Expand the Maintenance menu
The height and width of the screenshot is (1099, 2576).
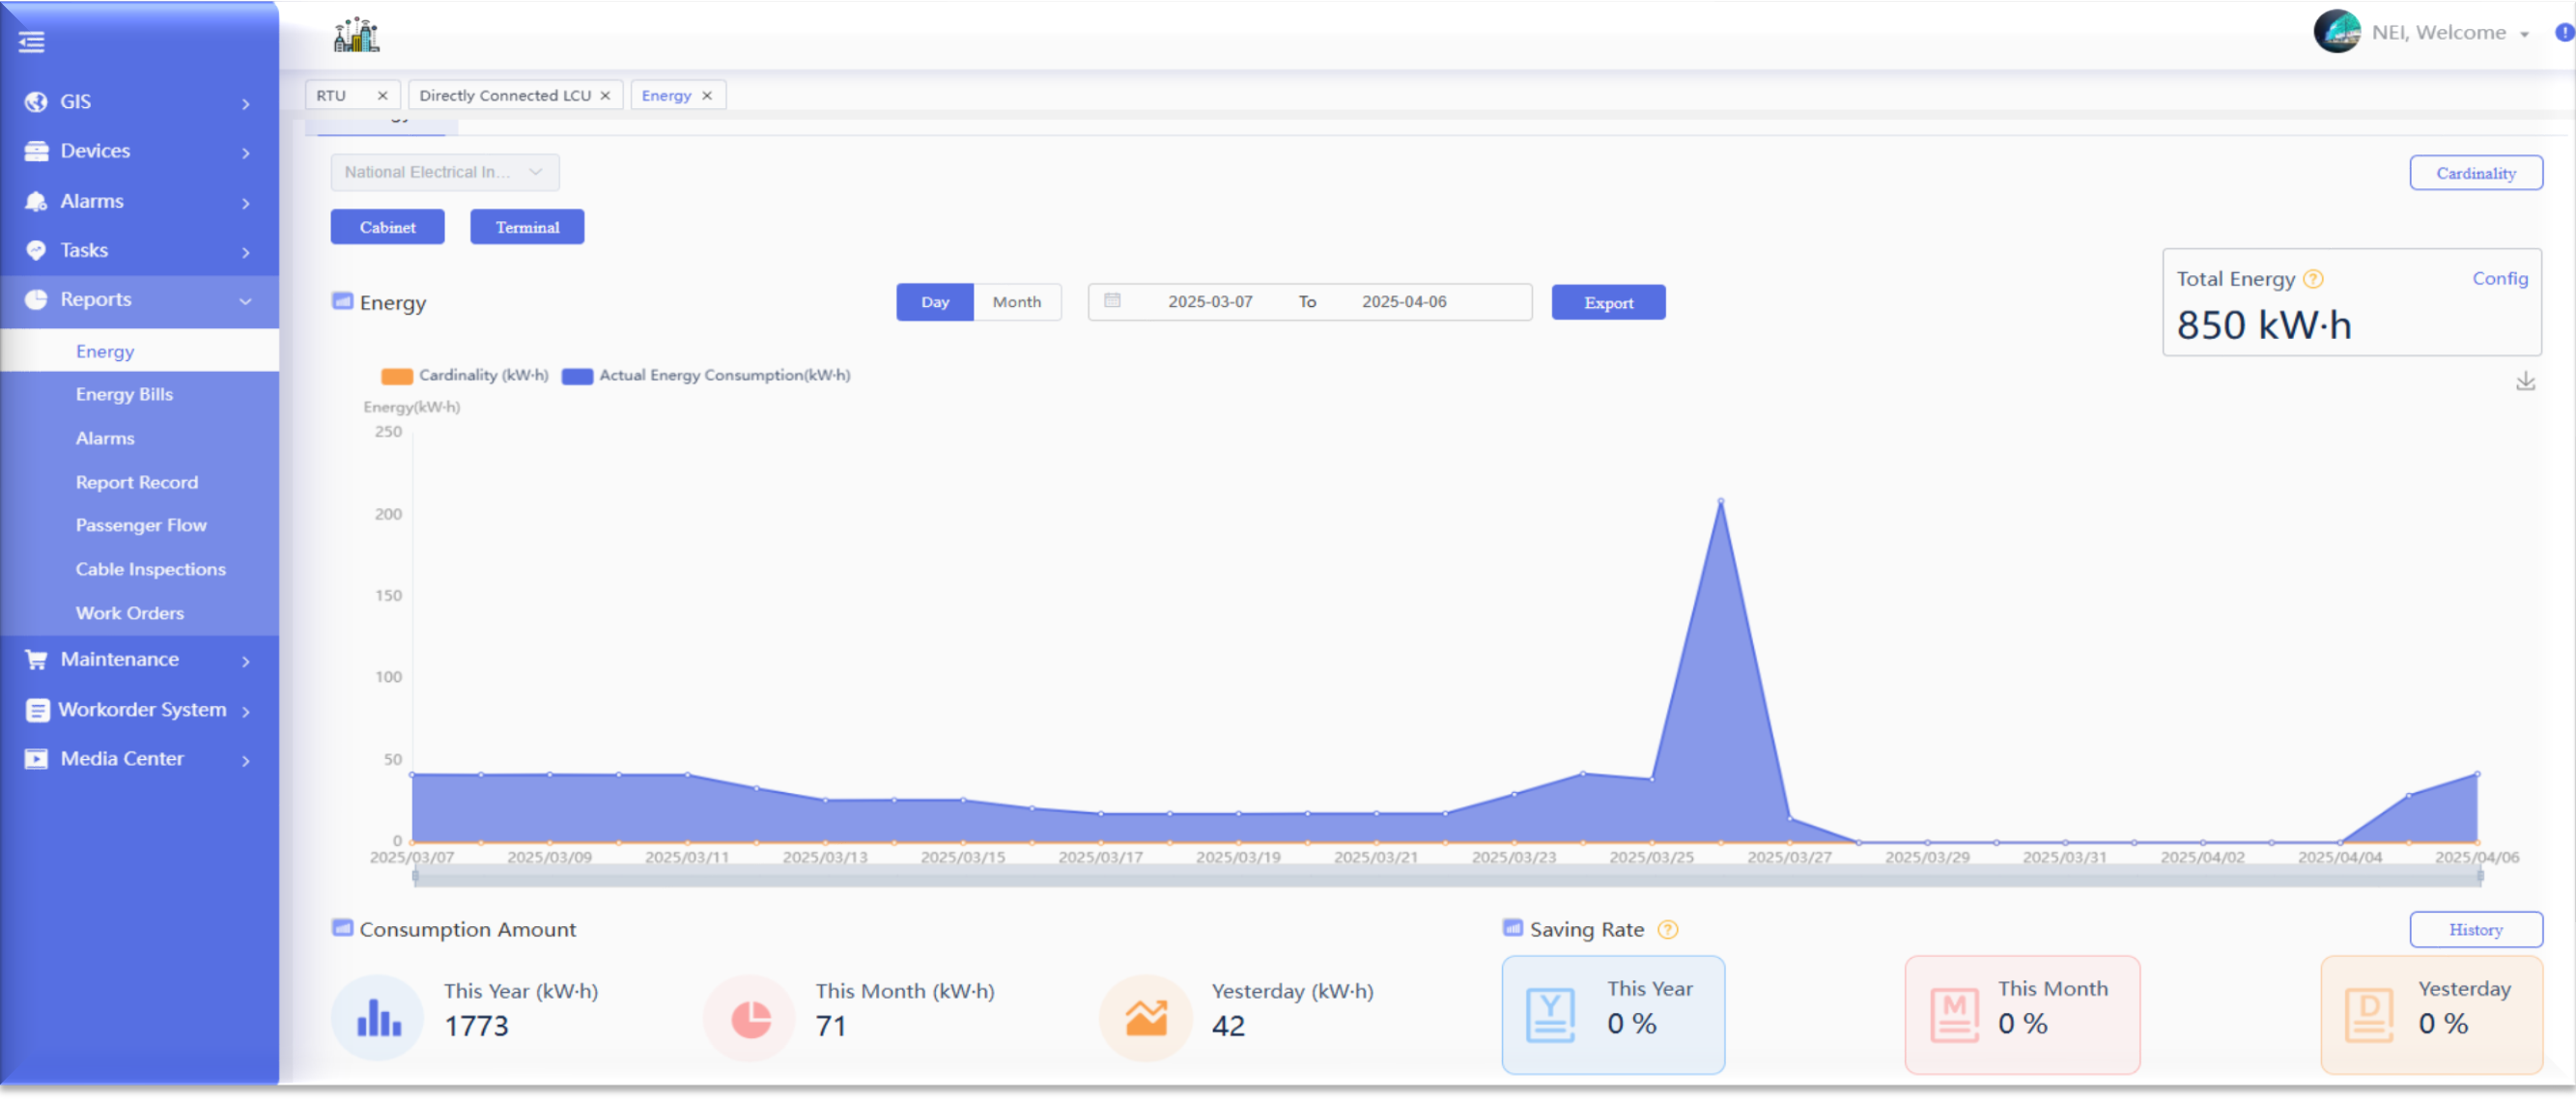(246, 660)
